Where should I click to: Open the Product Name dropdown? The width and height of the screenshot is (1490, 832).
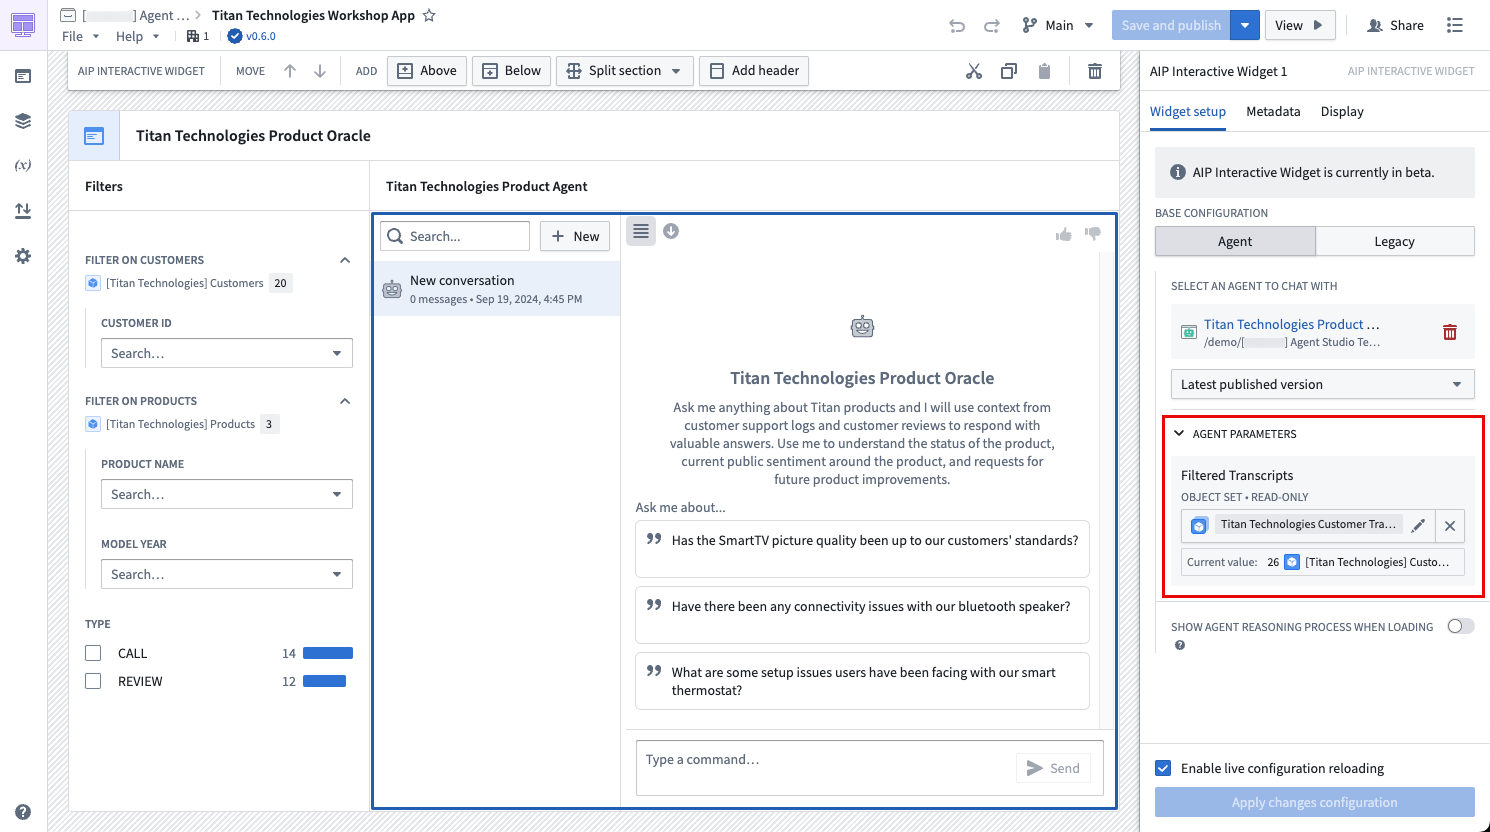227,494
